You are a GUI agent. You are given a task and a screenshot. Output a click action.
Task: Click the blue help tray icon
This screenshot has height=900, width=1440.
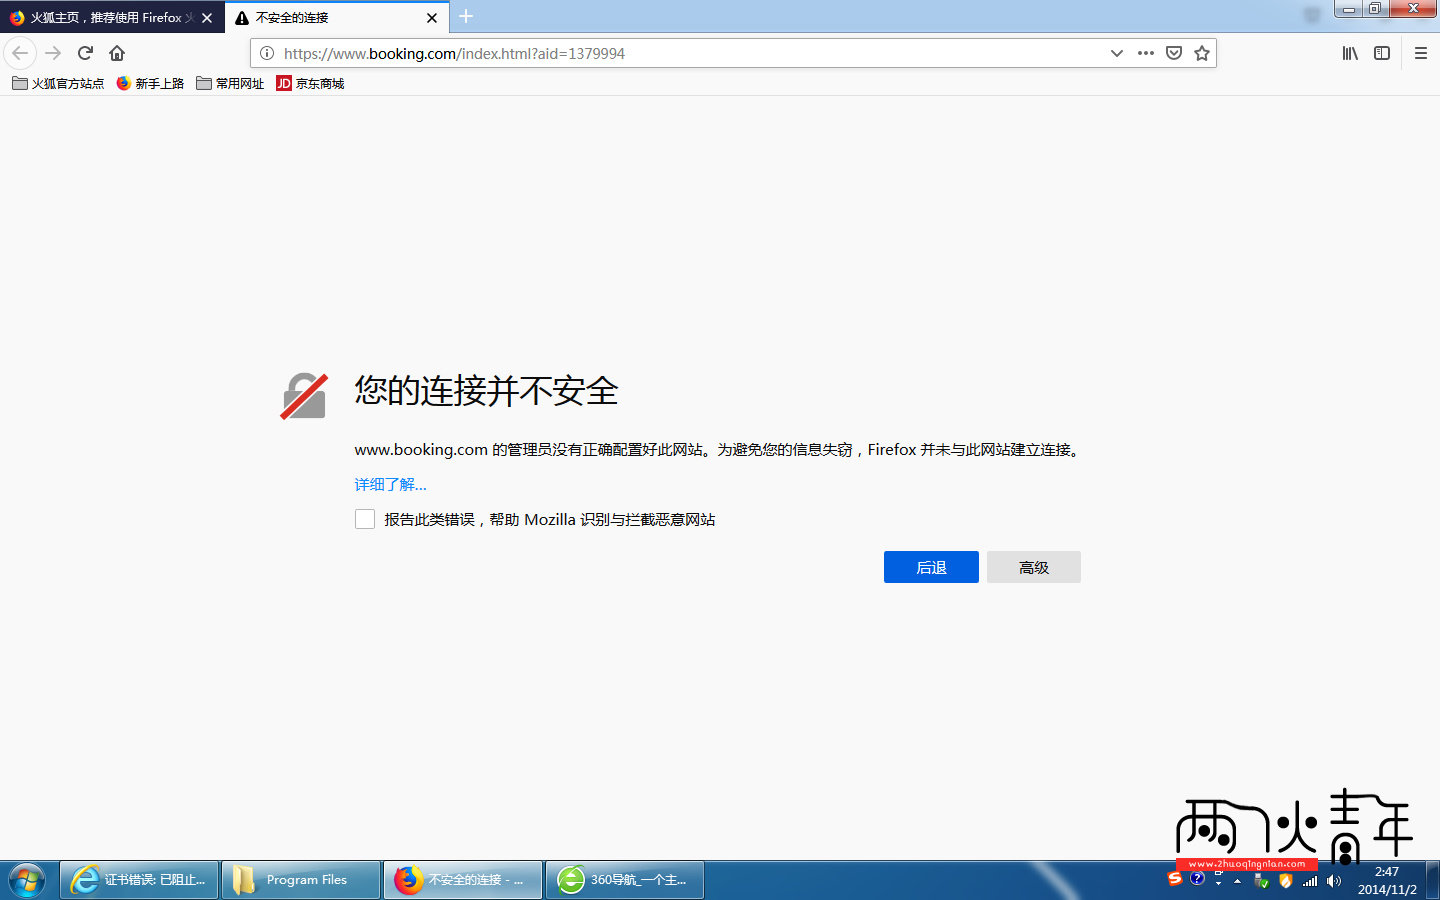click(1197, 879)
